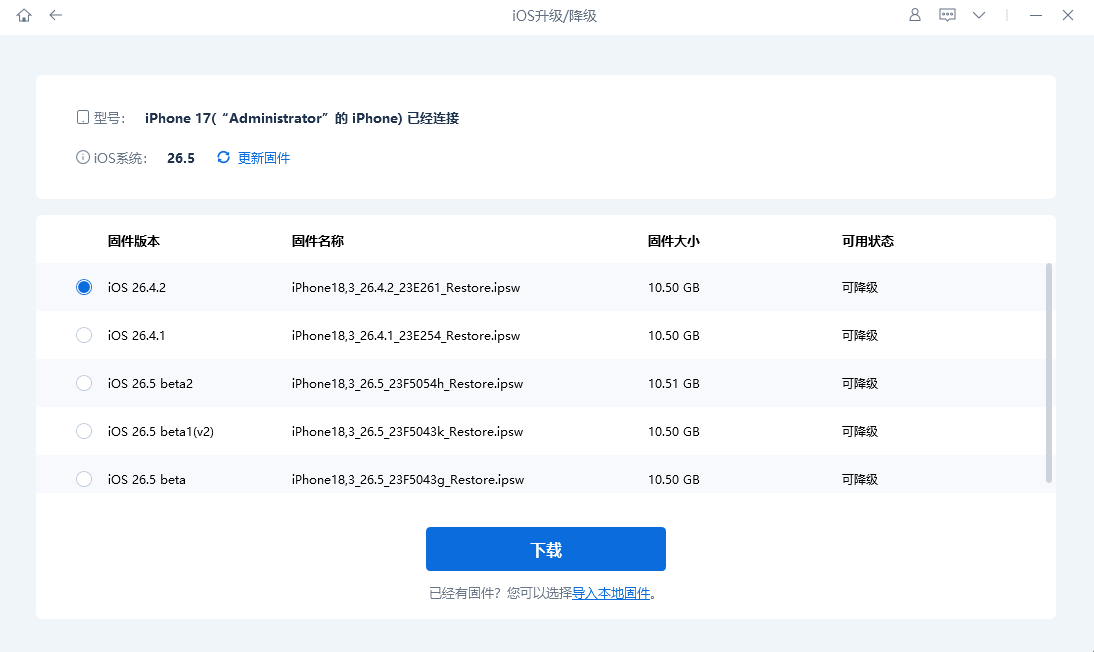The height and width of the screenshot is (652, 1094).
Task: Select the iOS 26.5 beta2 firmware
Action: [x=84, y=383]
